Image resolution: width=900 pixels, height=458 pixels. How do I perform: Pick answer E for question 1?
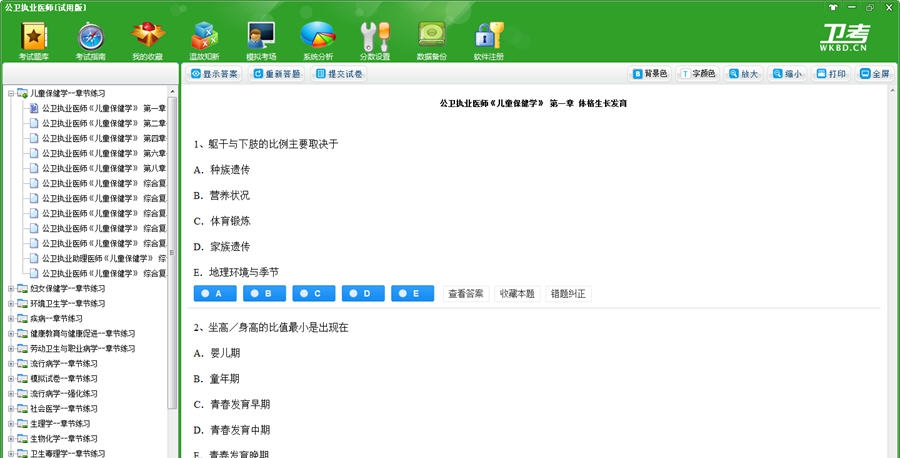tap(411, 294)
